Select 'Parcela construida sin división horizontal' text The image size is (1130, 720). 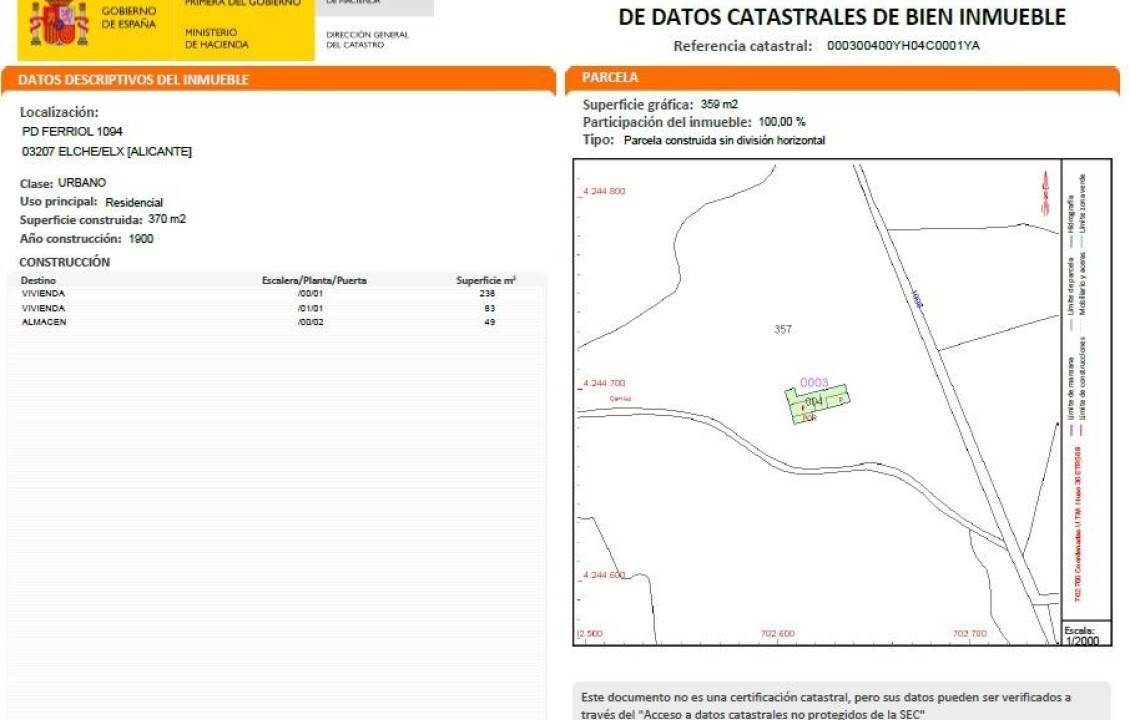(x=724, y=141)
